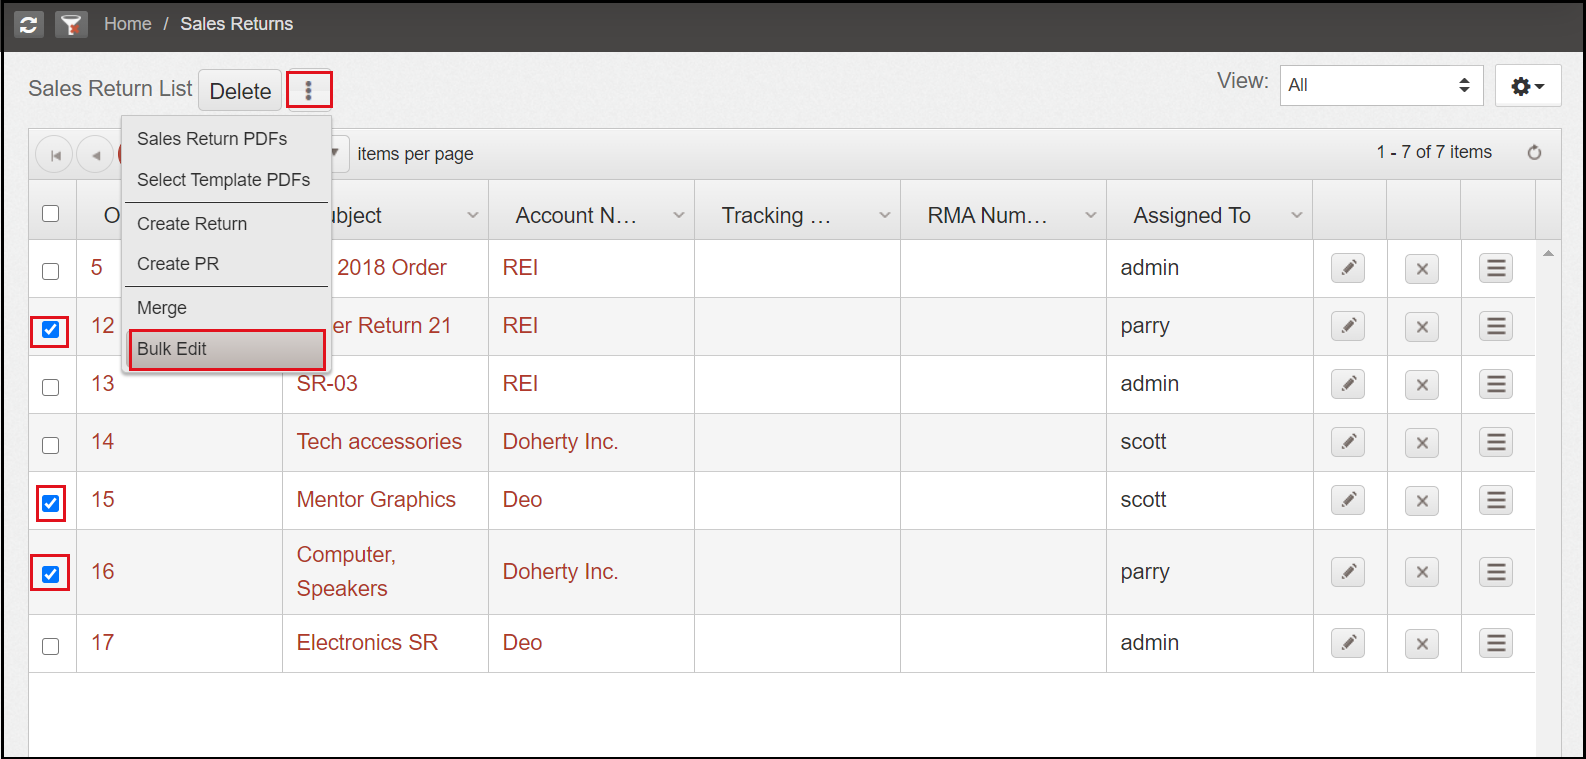
Task: Open row menu for sales return 15
Action: [1496, 500]
